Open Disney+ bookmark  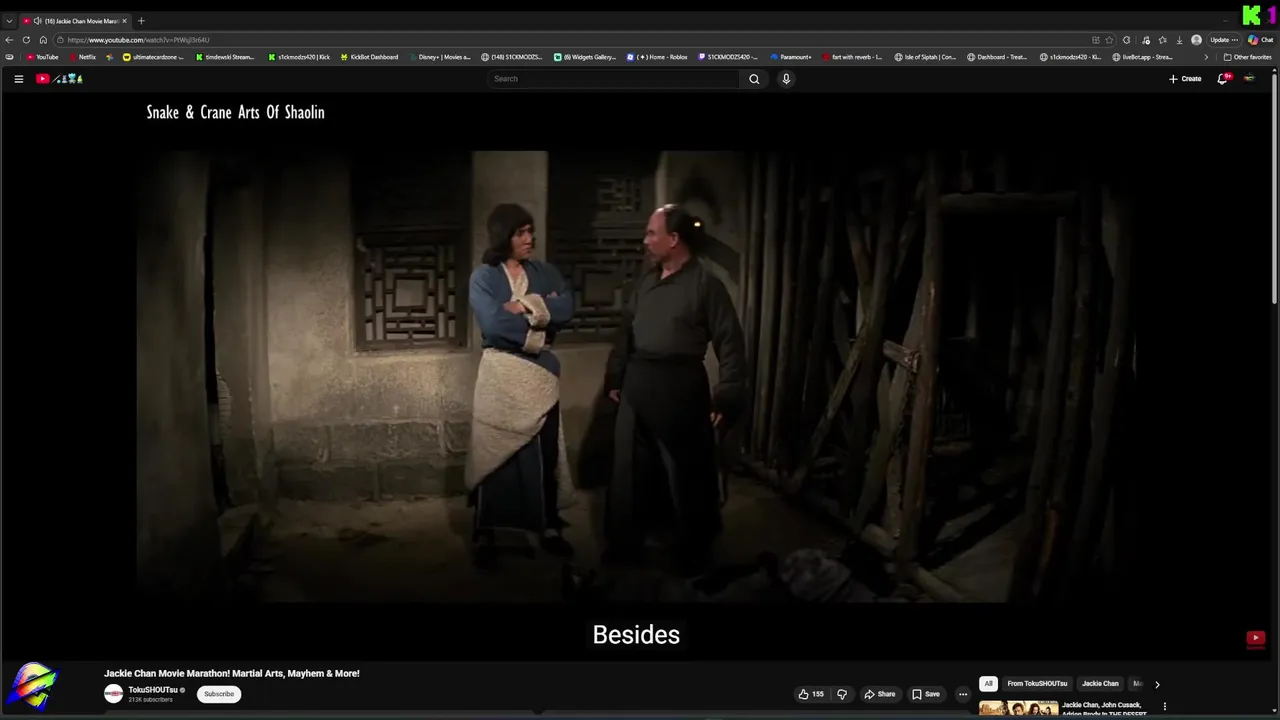coord(439,57)
